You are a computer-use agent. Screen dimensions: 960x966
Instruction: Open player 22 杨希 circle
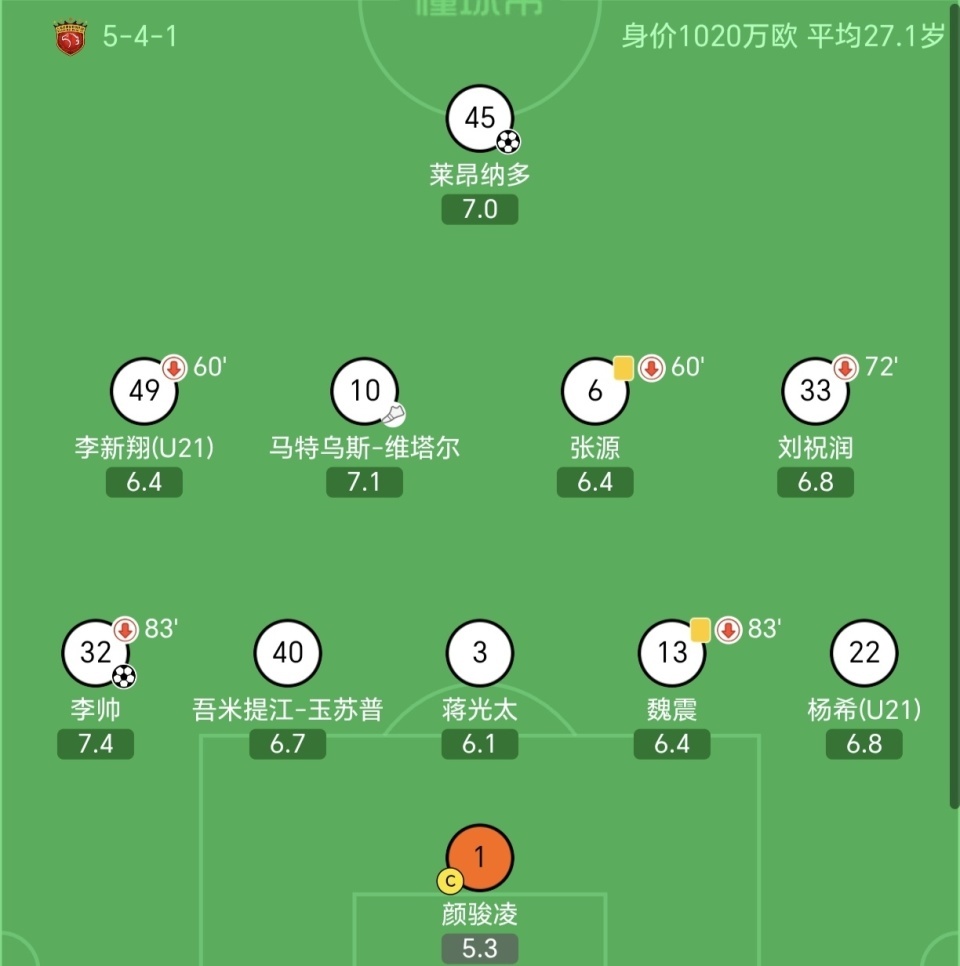(864, 652)
